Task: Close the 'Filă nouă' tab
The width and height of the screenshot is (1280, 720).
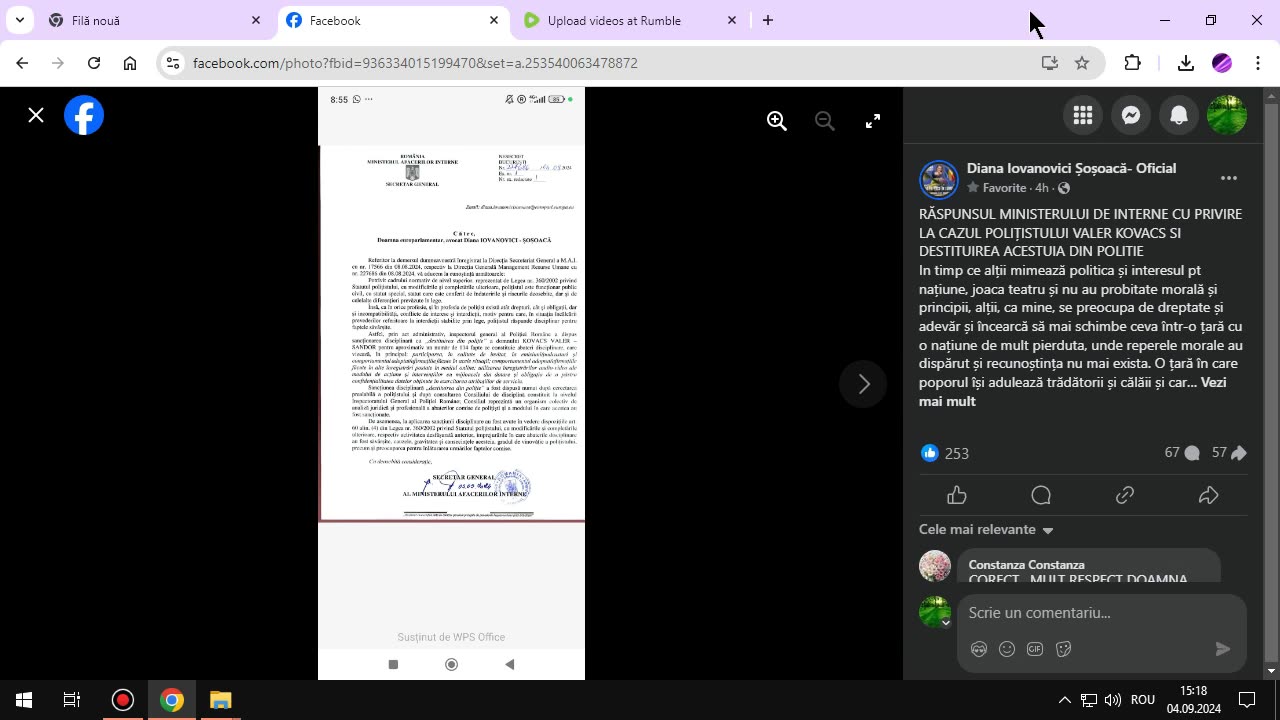Action: [256, 20]
